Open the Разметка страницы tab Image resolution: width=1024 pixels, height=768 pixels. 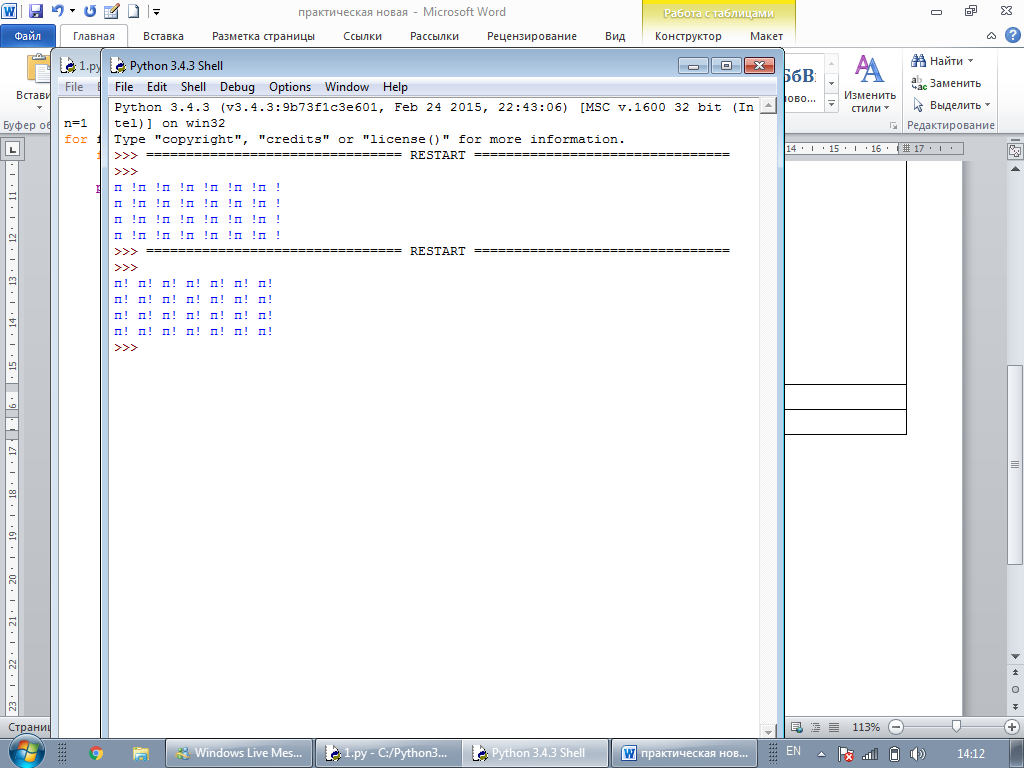coord(263,36)
